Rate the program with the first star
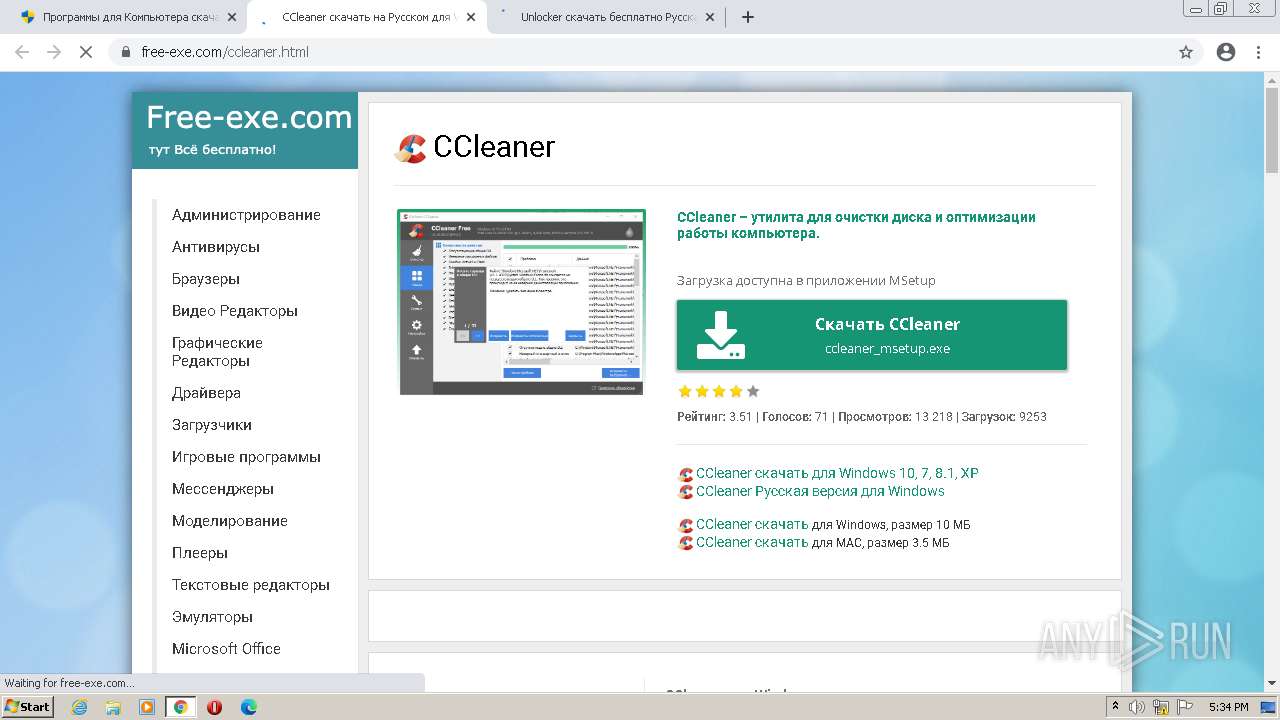Image resolution: width=1280 pixels, height=720 pixels. point(685,391)
